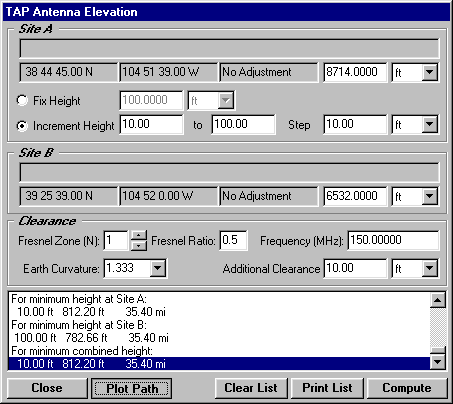Screen dimensions: 453x404
Task: Click the Clear List button
Action: pyautogui.click(x=251, y=388)
